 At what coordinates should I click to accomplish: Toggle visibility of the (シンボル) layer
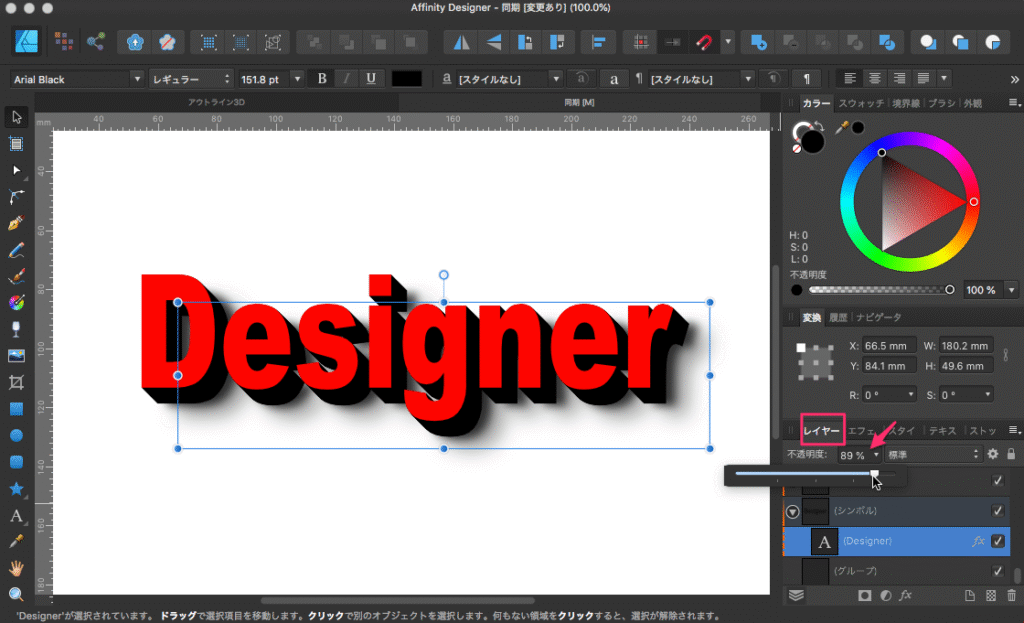pos(997,511)
